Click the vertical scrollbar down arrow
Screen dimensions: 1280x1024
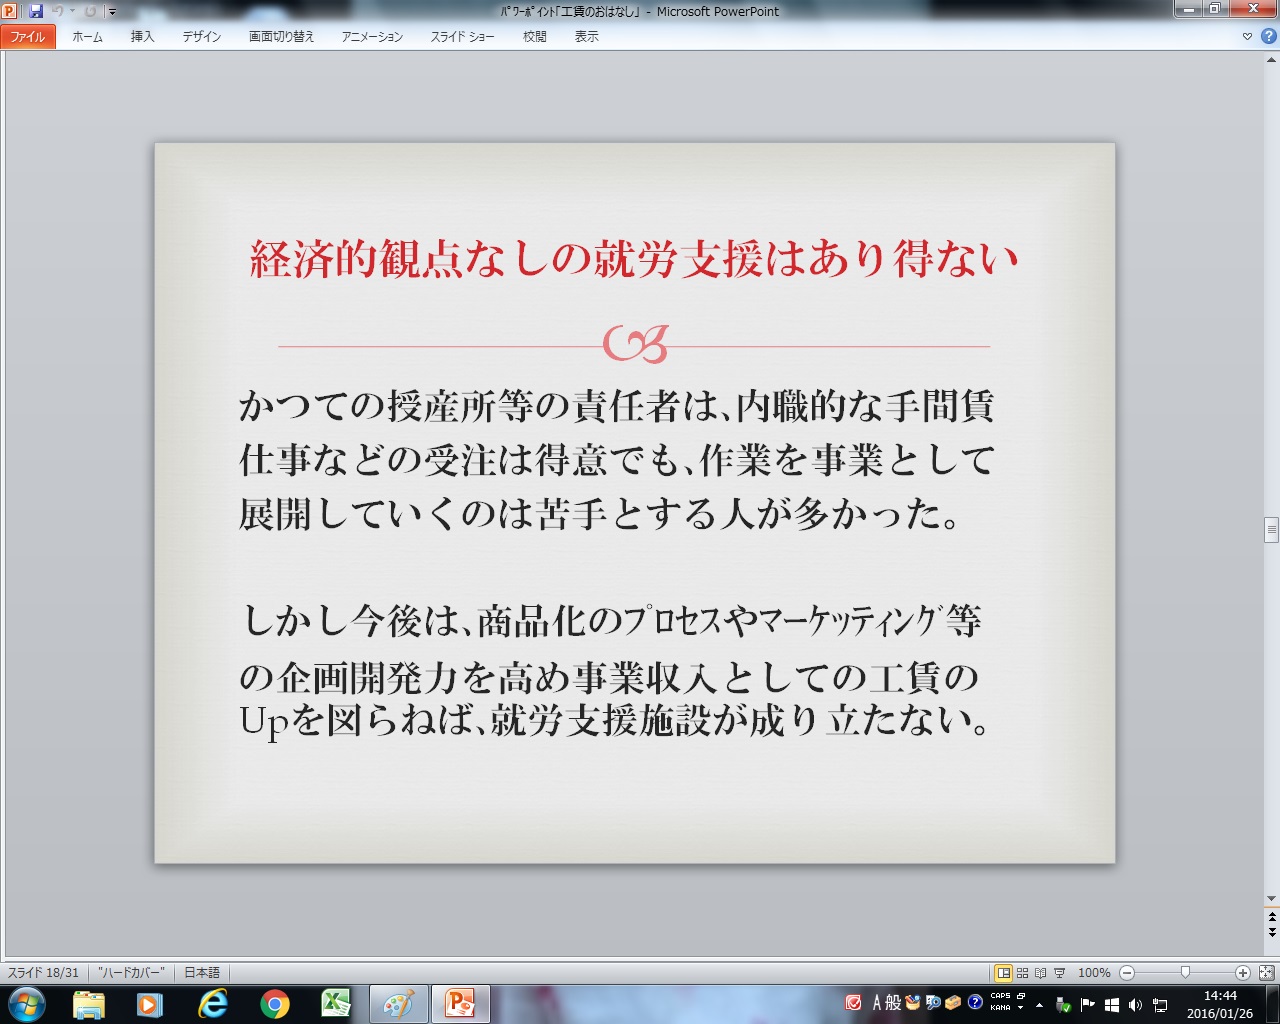pos(1271,898)
